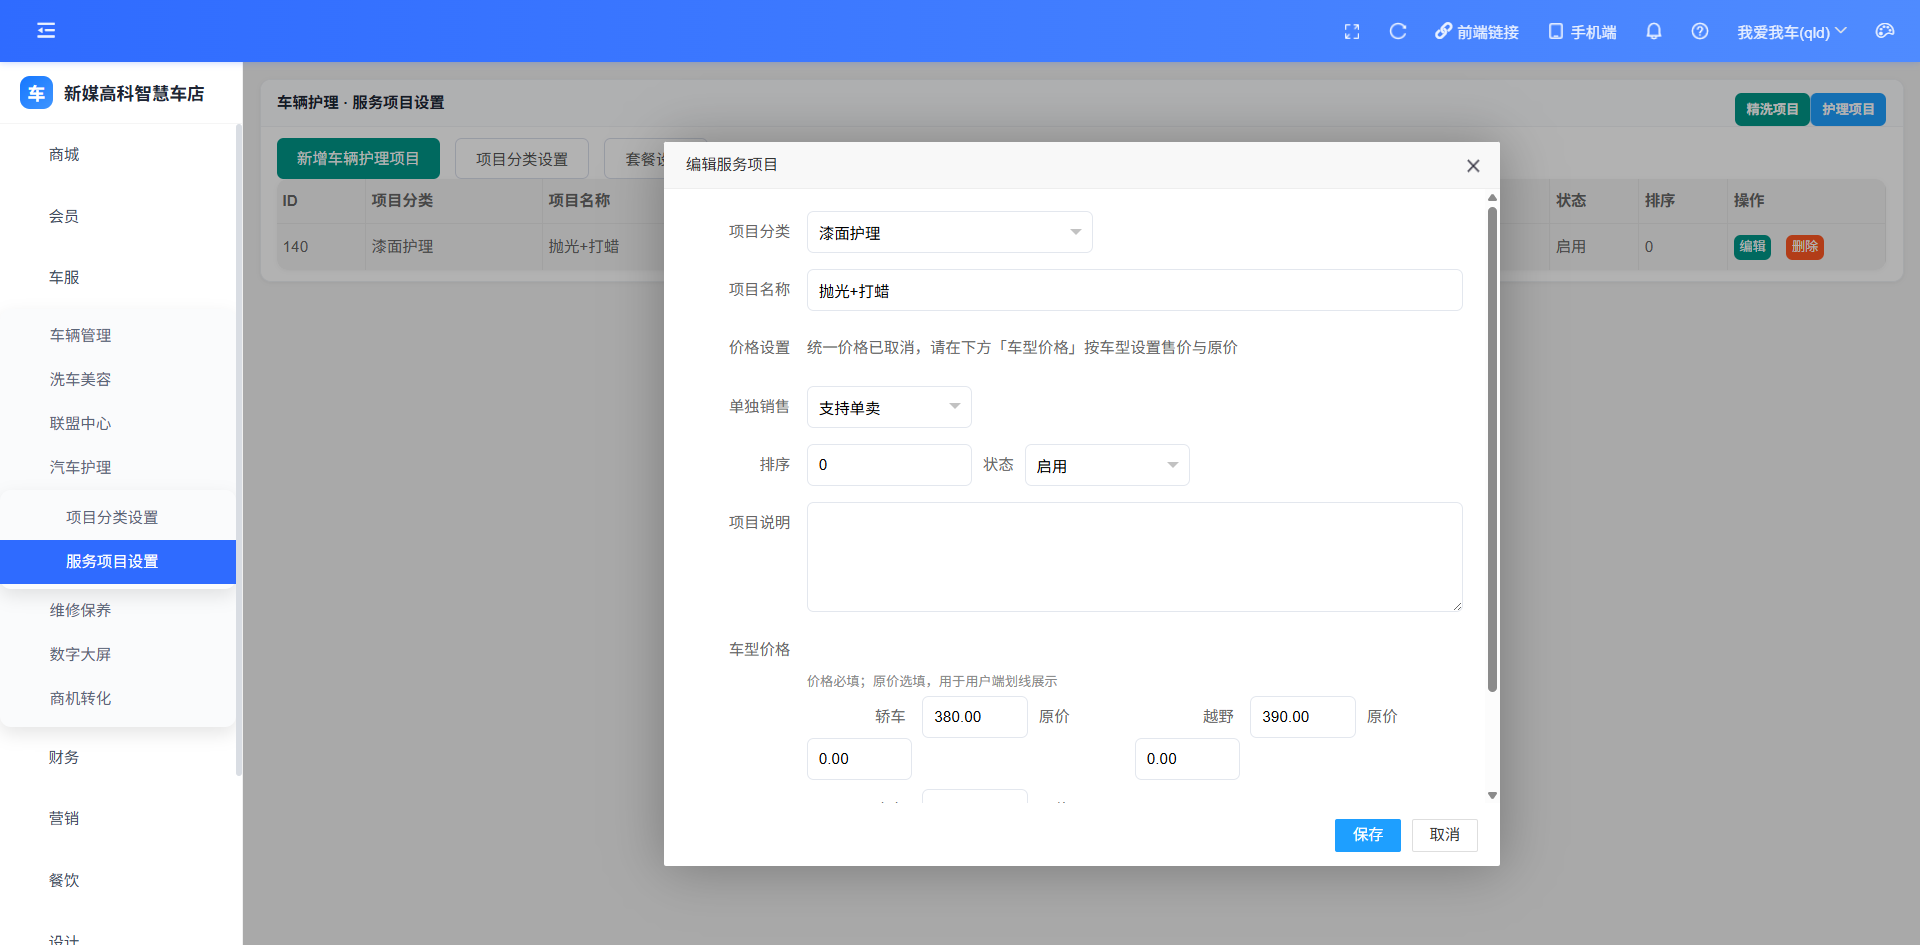This screenshot has height=945, width=1920.
Task: Open the 状态 dropdown showing 启用
Action: click(1107, 465)
